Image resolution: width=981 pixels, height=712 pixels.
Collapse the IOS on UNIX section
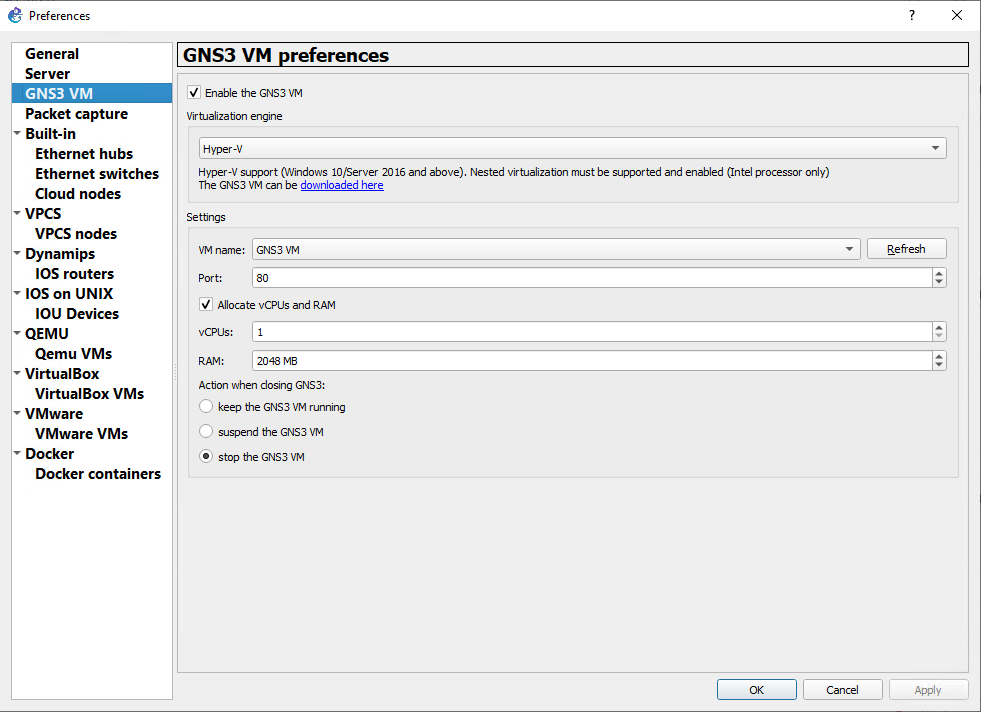pos(18,293)
